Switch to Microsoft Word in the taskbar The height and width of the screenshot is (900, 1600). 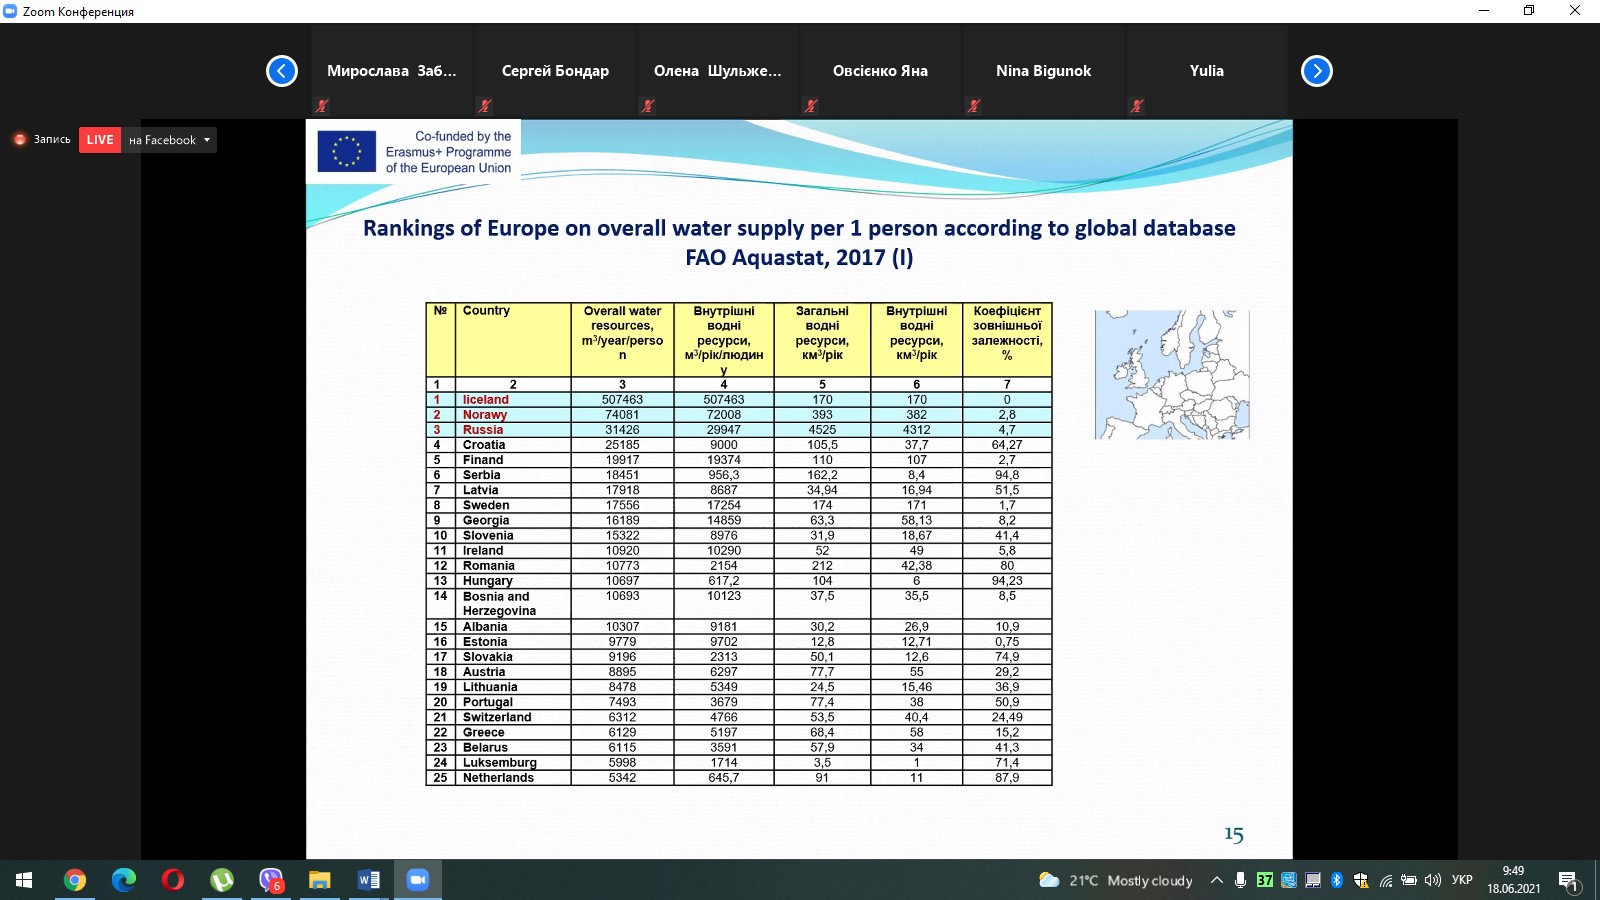pyautogui.click(x=368, y=880)
